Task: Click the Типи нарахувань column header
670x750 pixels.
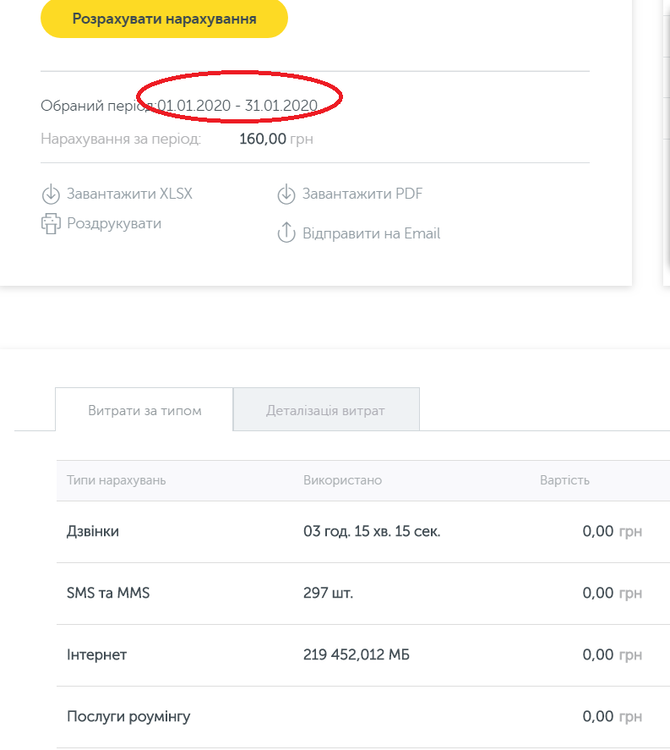Action: coord(116,480)
